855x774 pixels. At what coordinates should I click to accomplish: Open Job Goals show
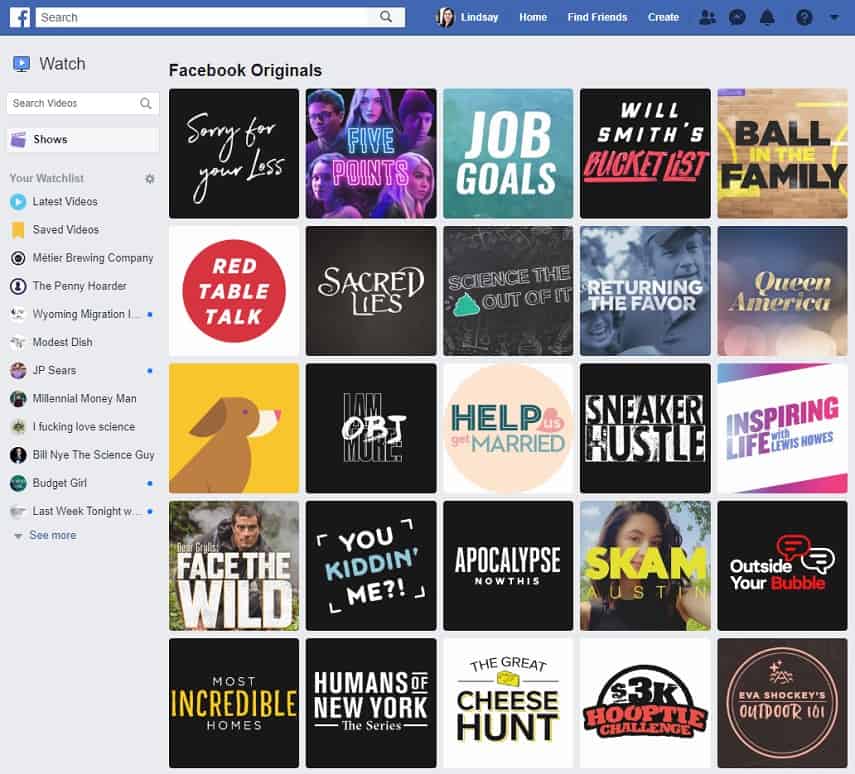tap(508, 153)
